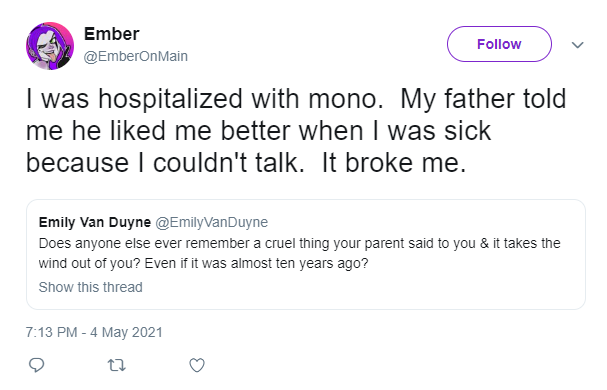Retweet this tweet using the arrows icon
The image size is (607, 390).
[117, 365]
